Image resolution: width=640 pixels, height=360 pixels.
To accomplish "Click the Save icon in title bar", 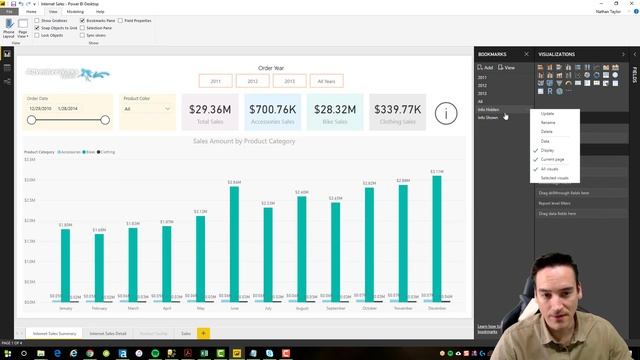I will coord(13,4).
